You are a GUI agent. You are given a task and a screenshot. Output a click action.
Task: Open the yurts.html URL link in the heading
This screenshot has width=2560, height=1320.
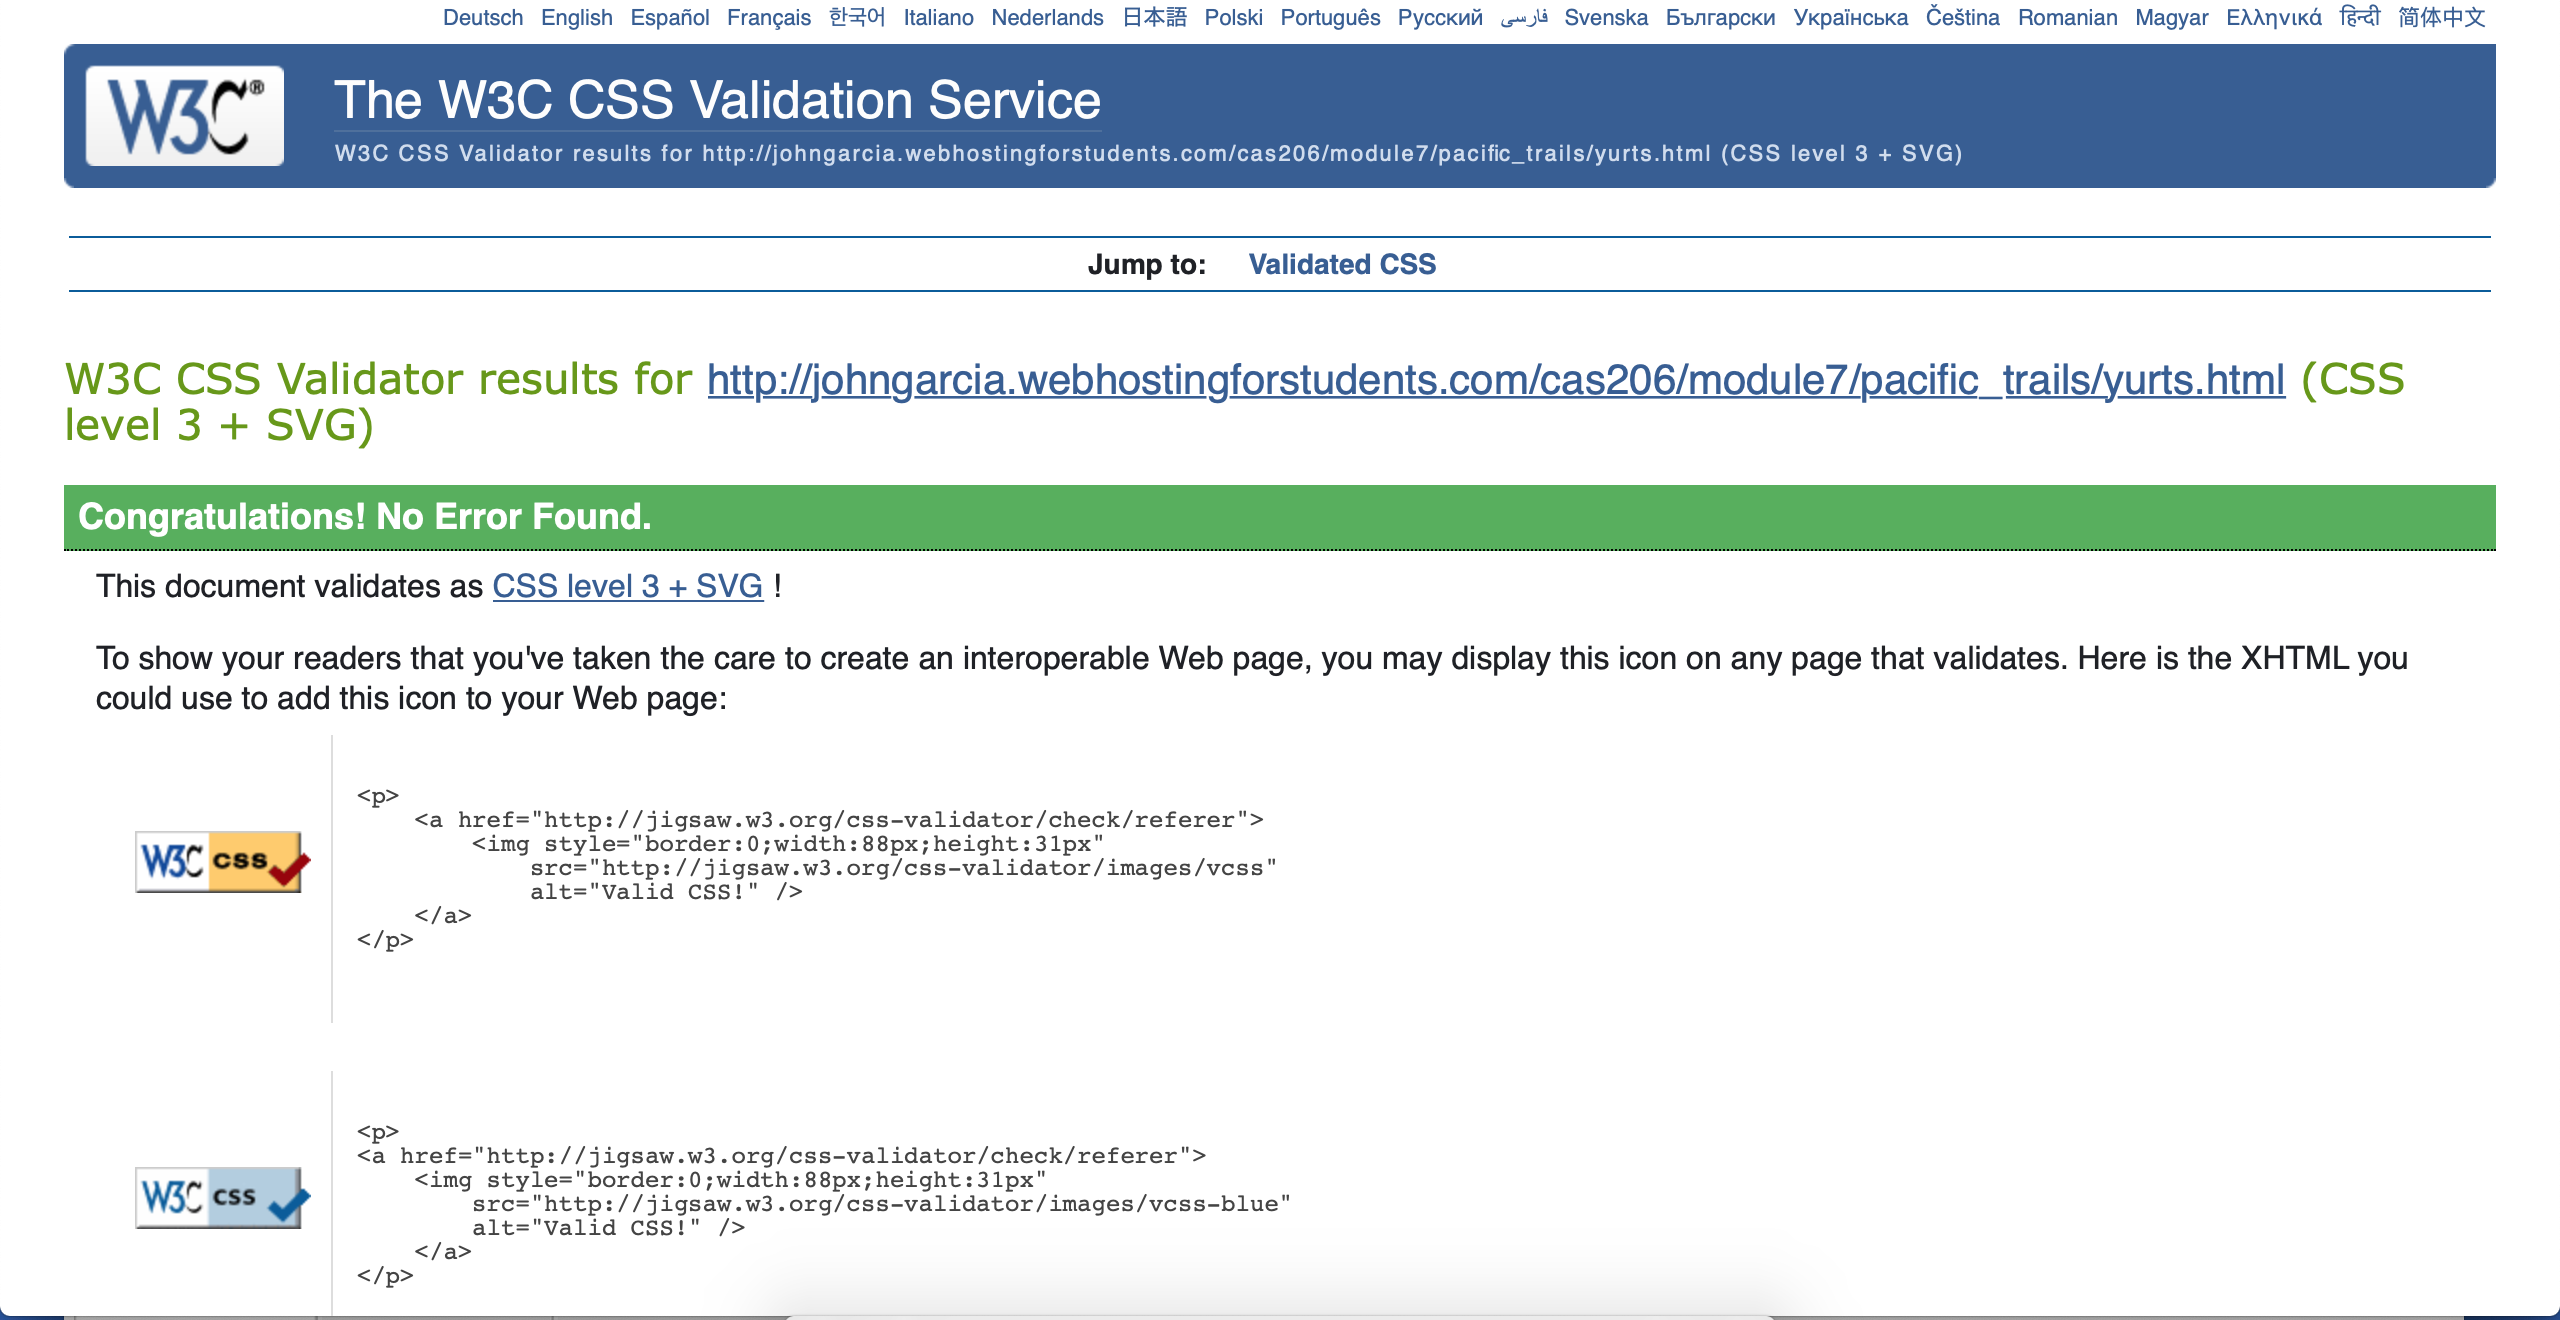tap(1496, 380)
